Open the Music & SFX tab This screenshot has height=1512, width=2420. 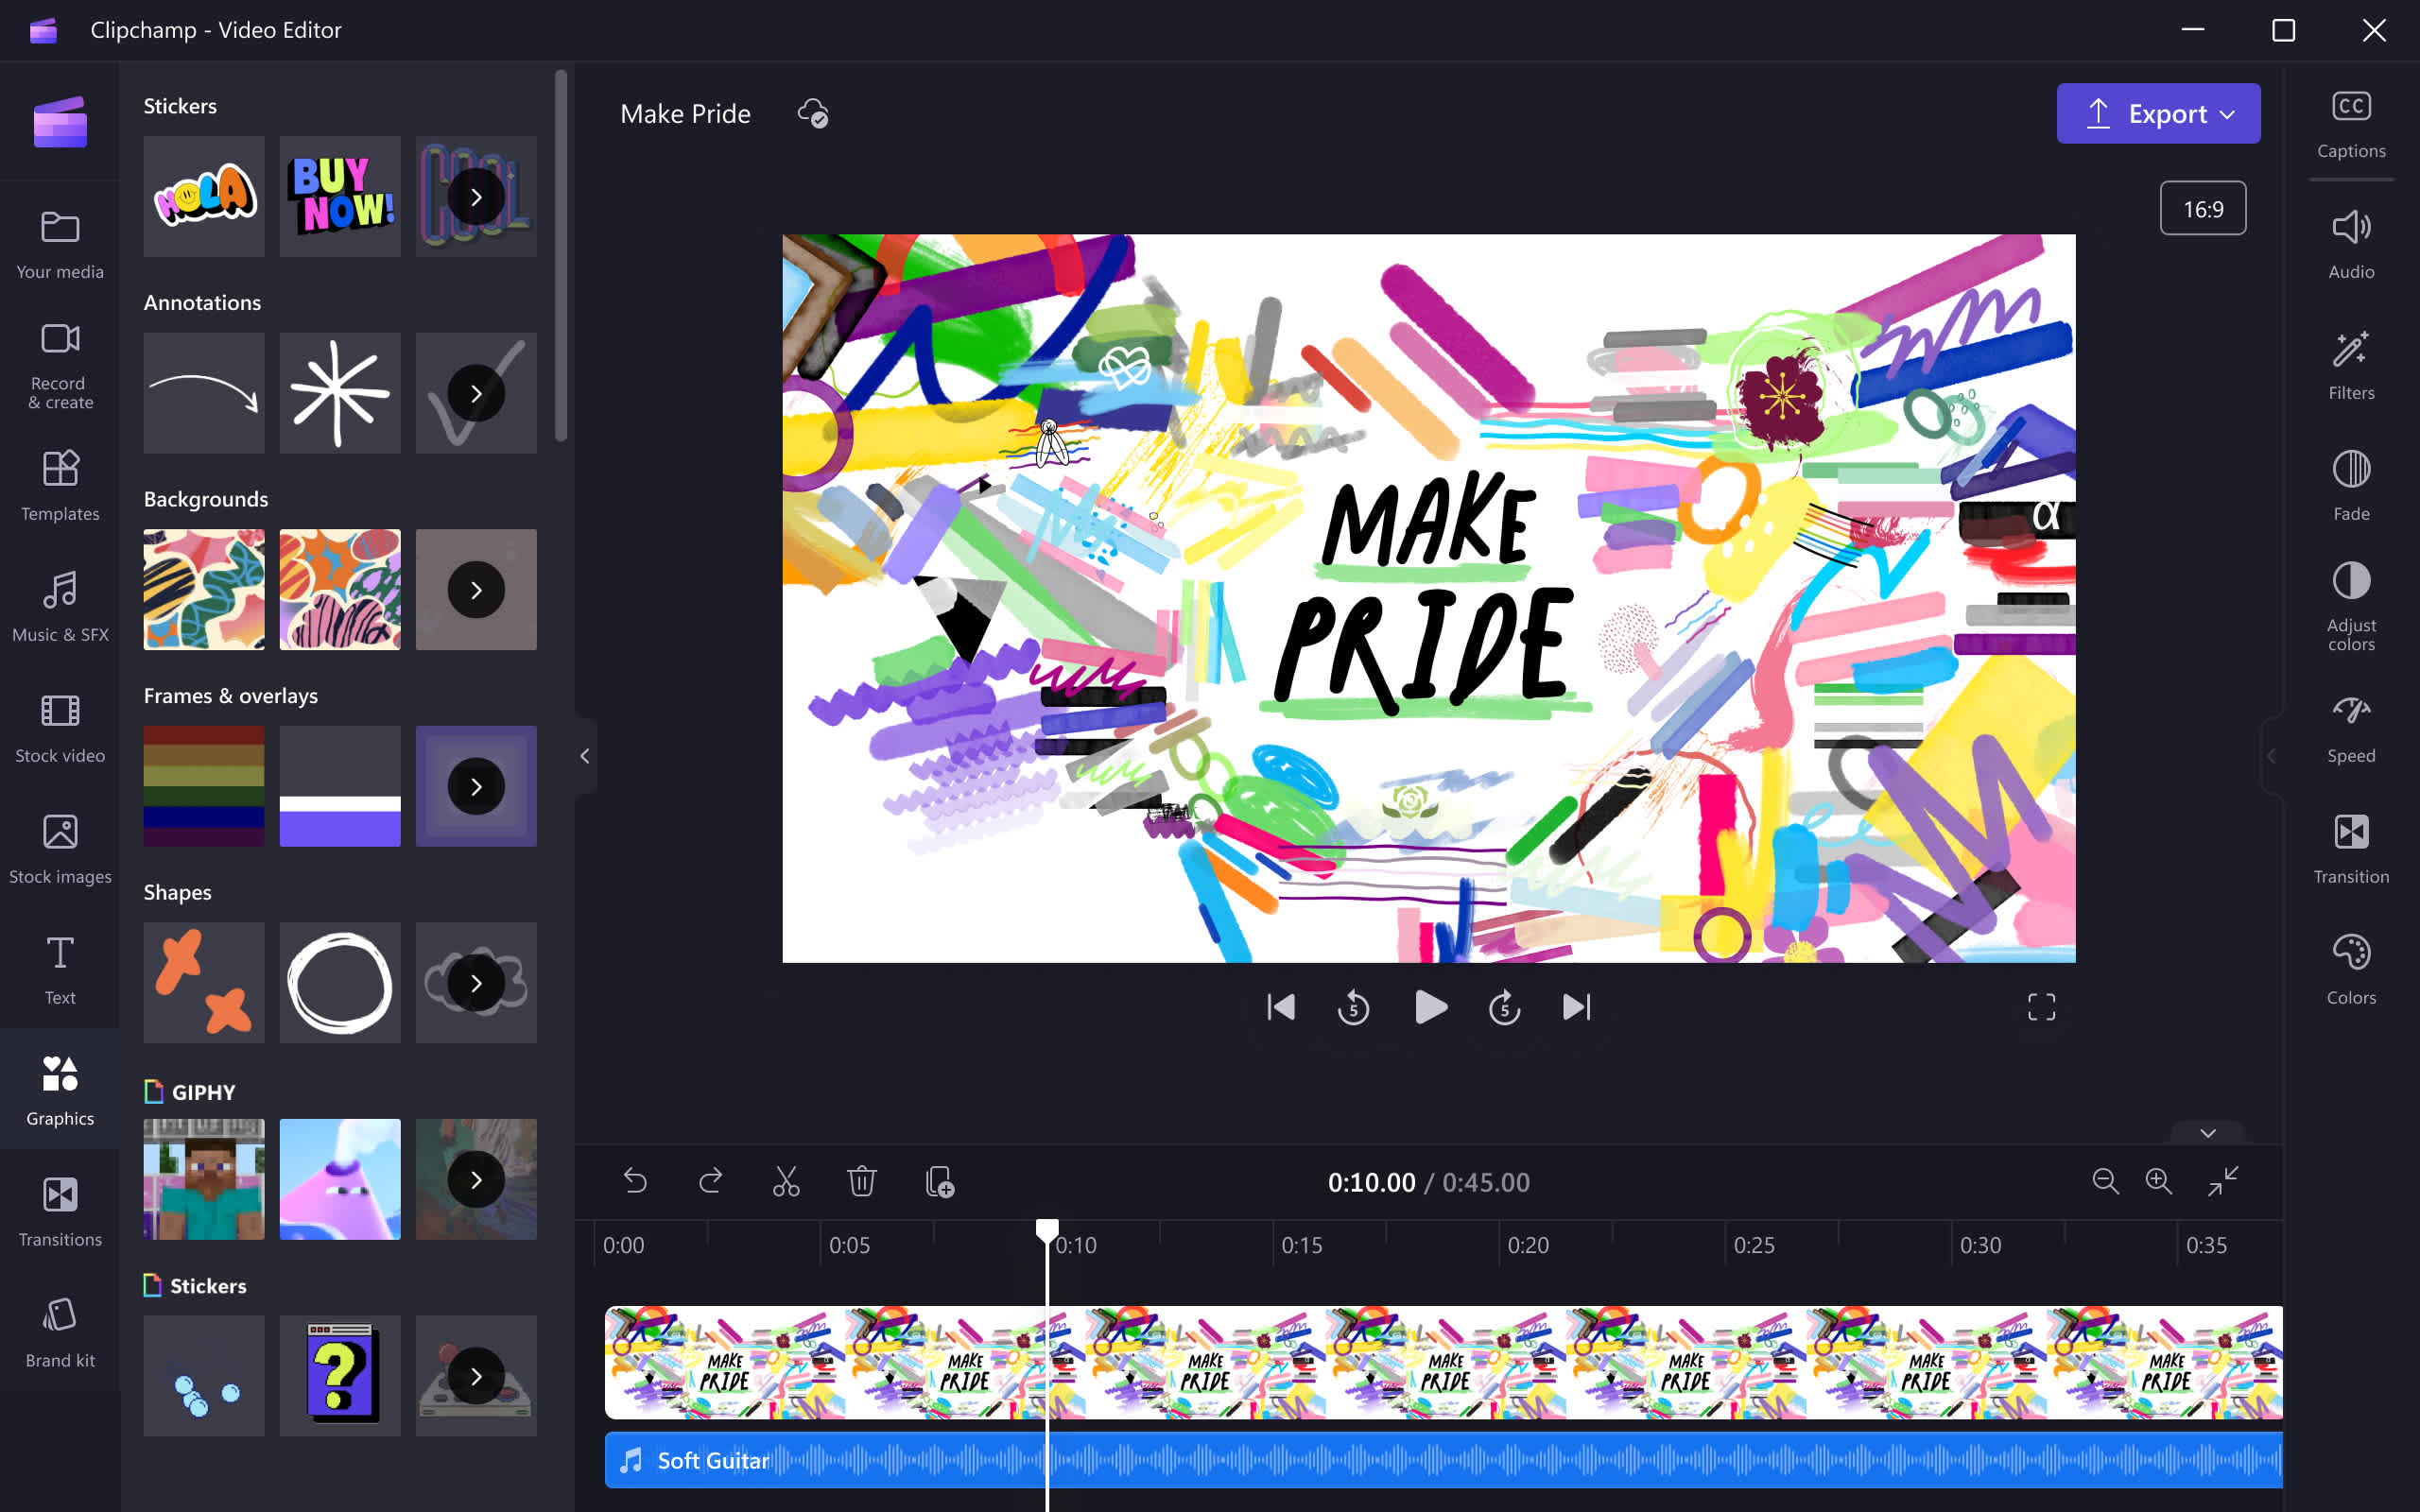pyautogui.click(x=60, y=606)
